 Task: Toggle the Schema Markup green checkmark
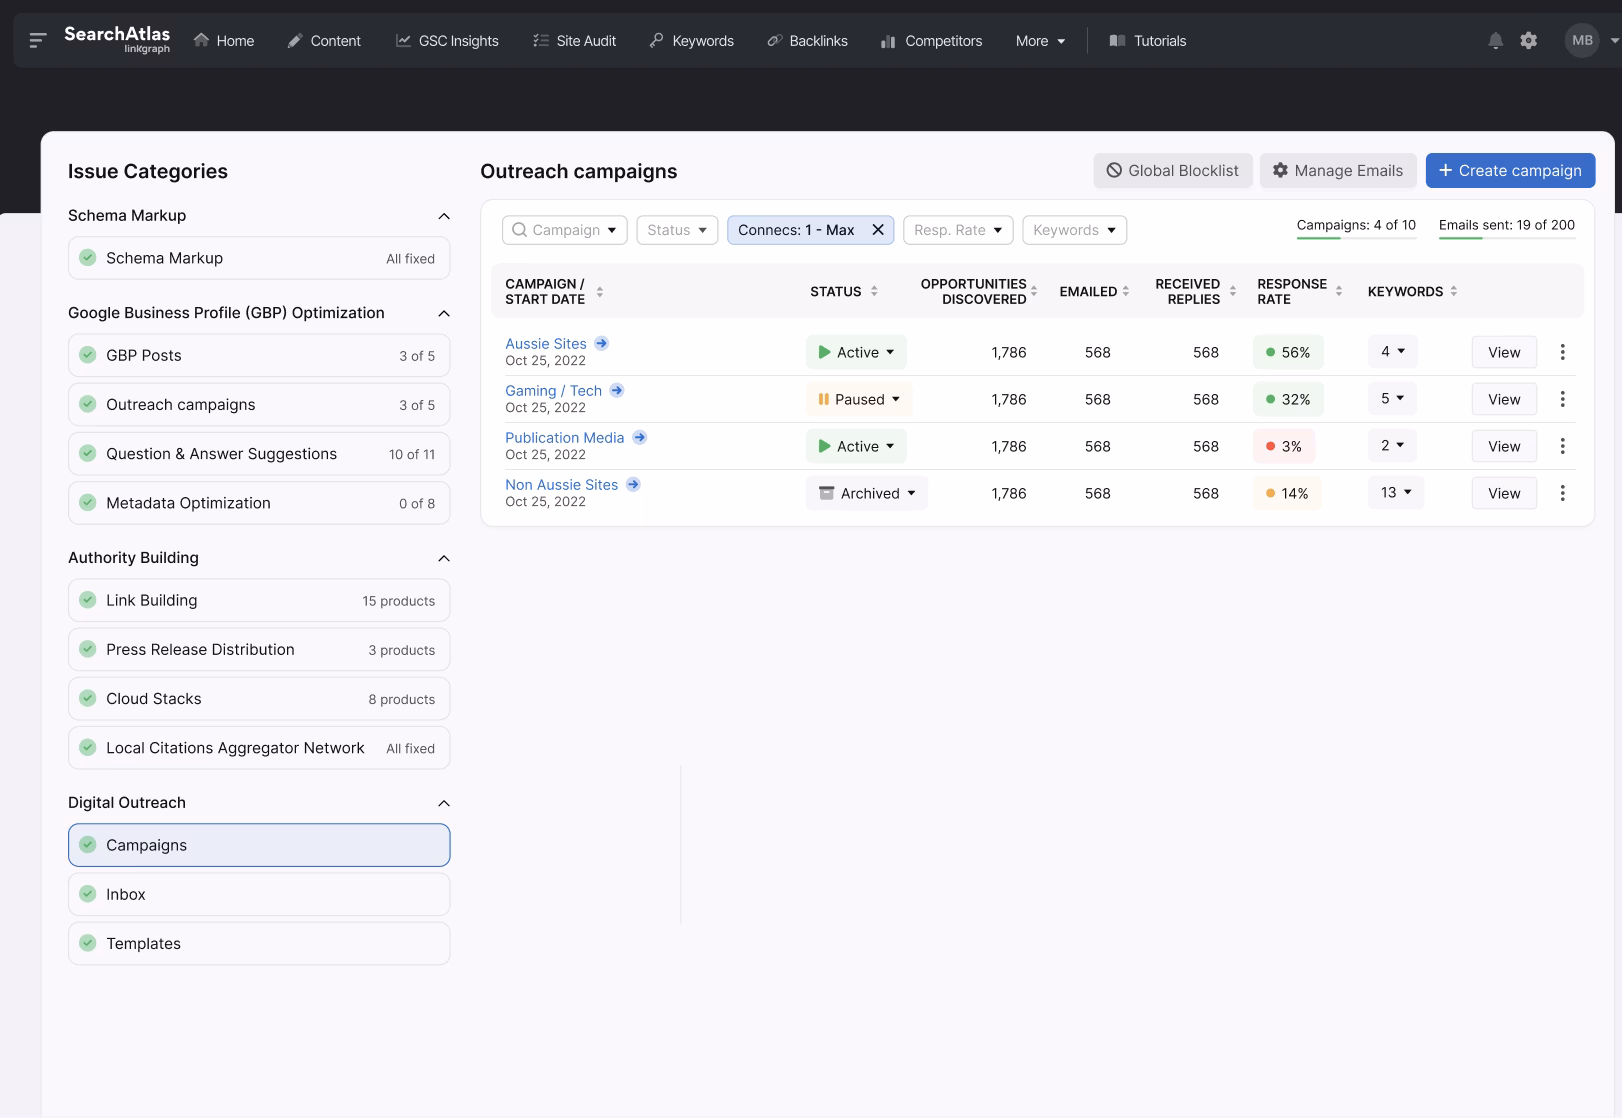pyautogui.click(x=88, y=258)
